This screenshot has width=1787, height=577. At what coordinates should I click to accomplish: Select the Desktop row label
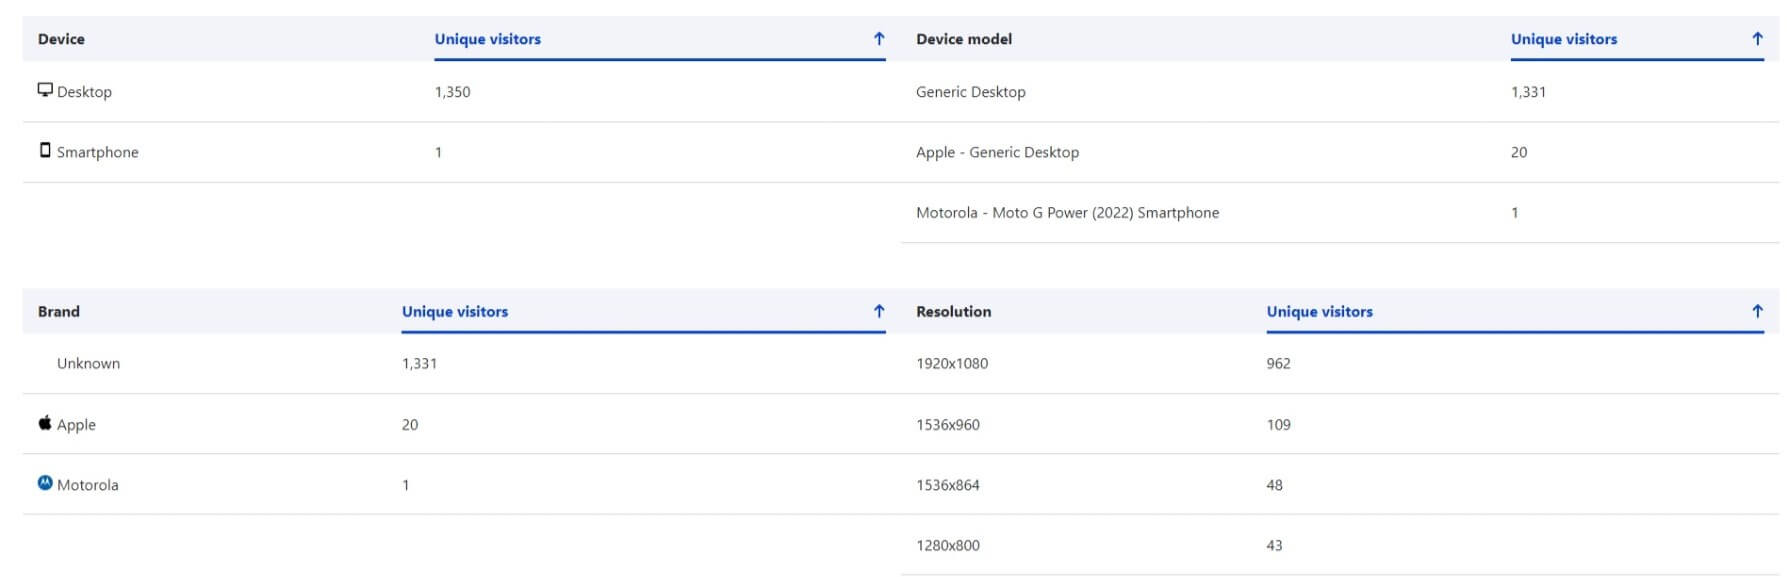click(x=84, y=92)
